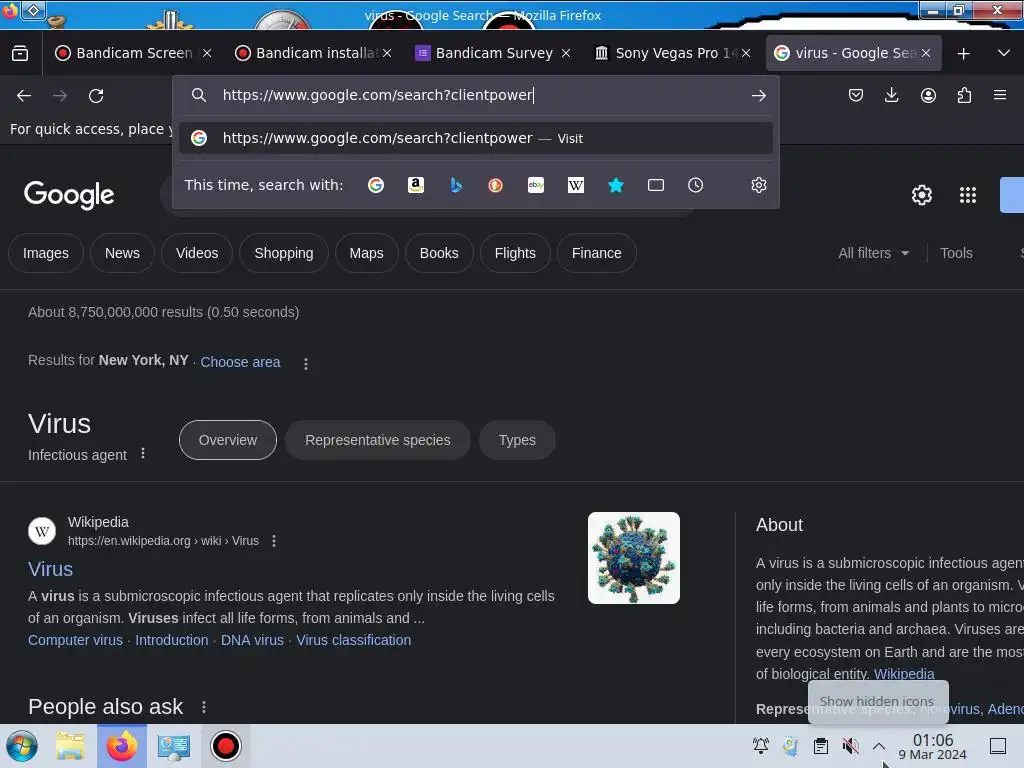Open the Pocket save icon

pos(856,95)
